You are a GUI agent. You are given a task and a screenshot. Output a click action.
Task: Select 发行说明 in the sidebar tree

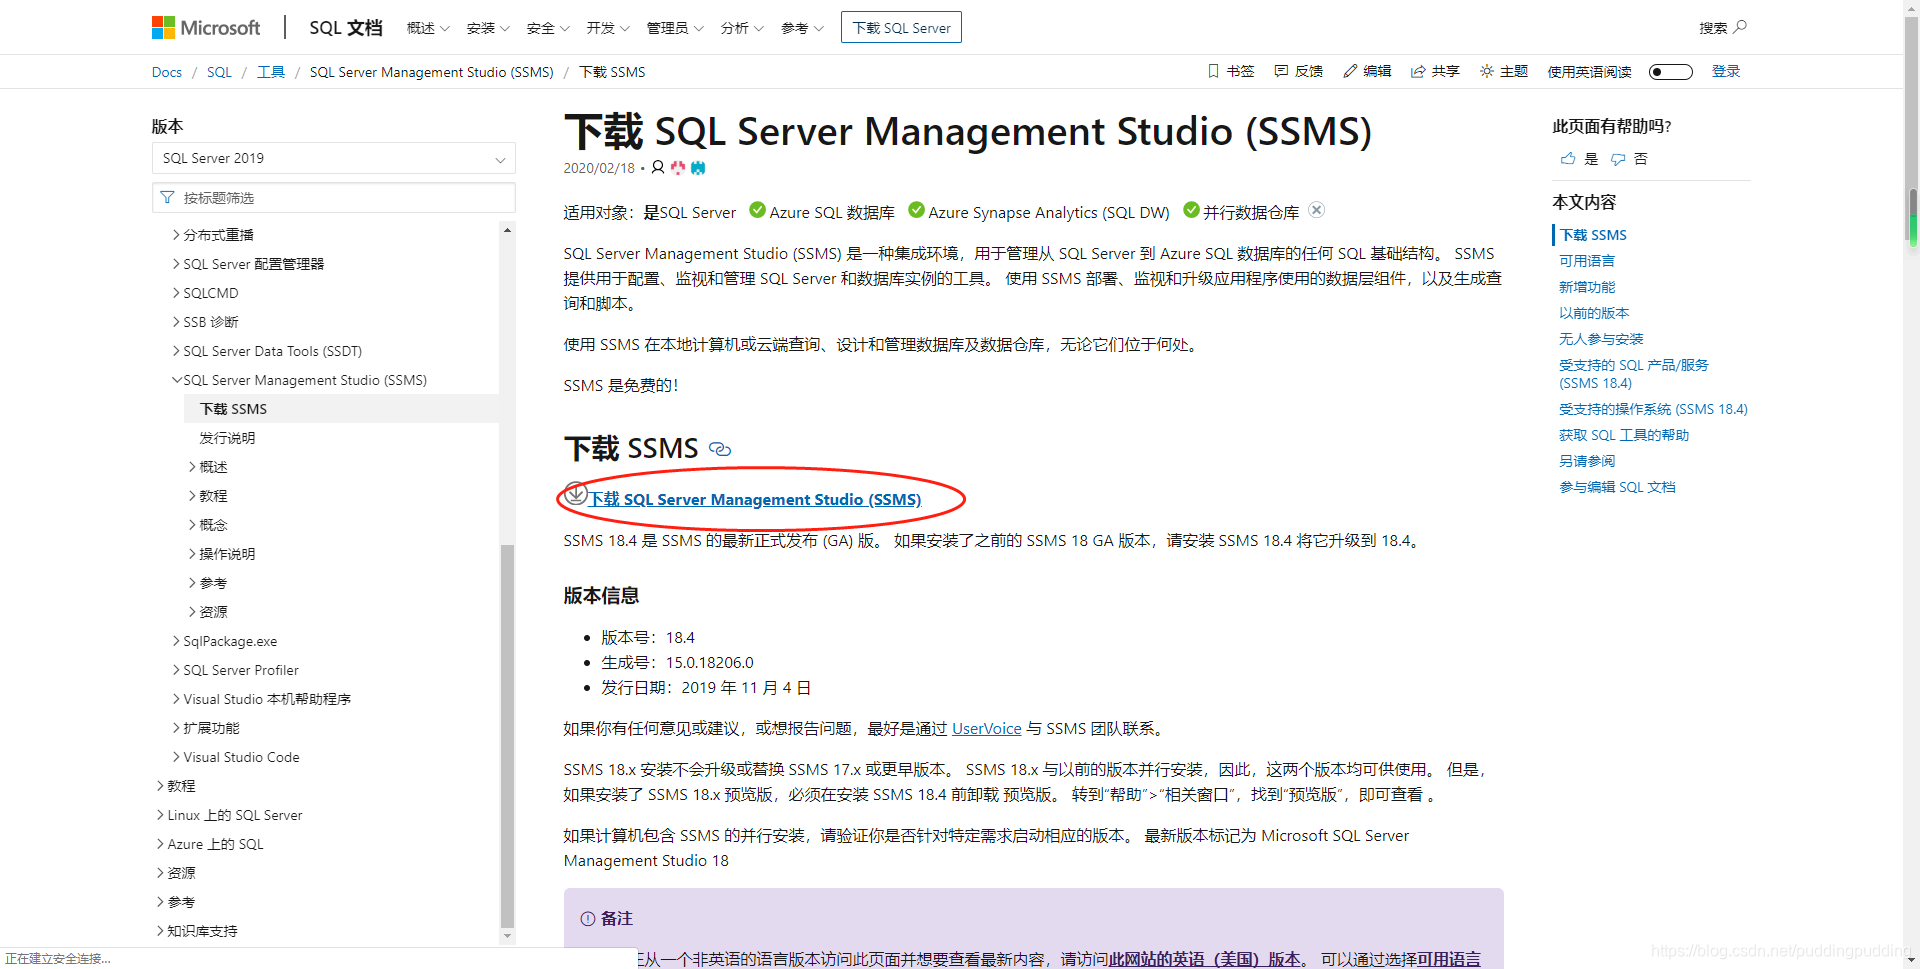point(227,438)
